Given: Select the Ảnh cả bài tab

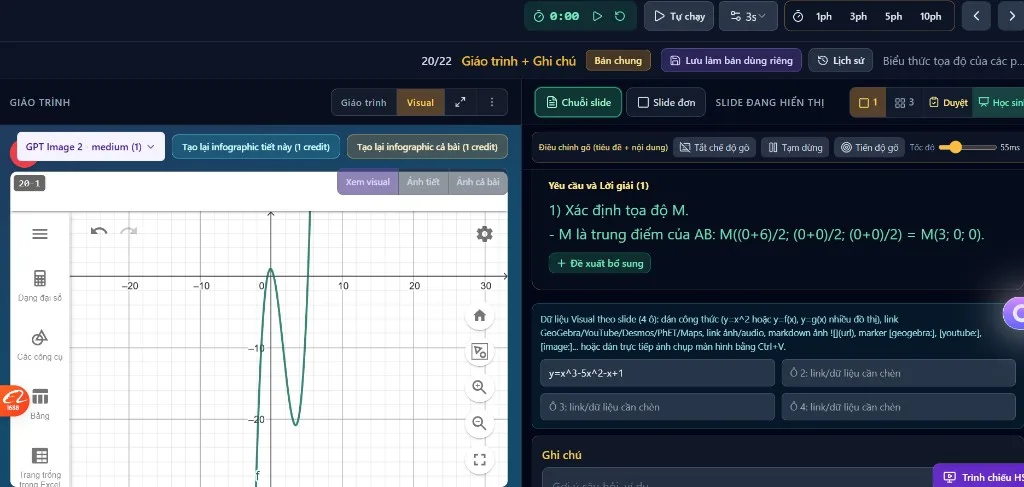Looking at the screenshot, I should tap(477, 182).
